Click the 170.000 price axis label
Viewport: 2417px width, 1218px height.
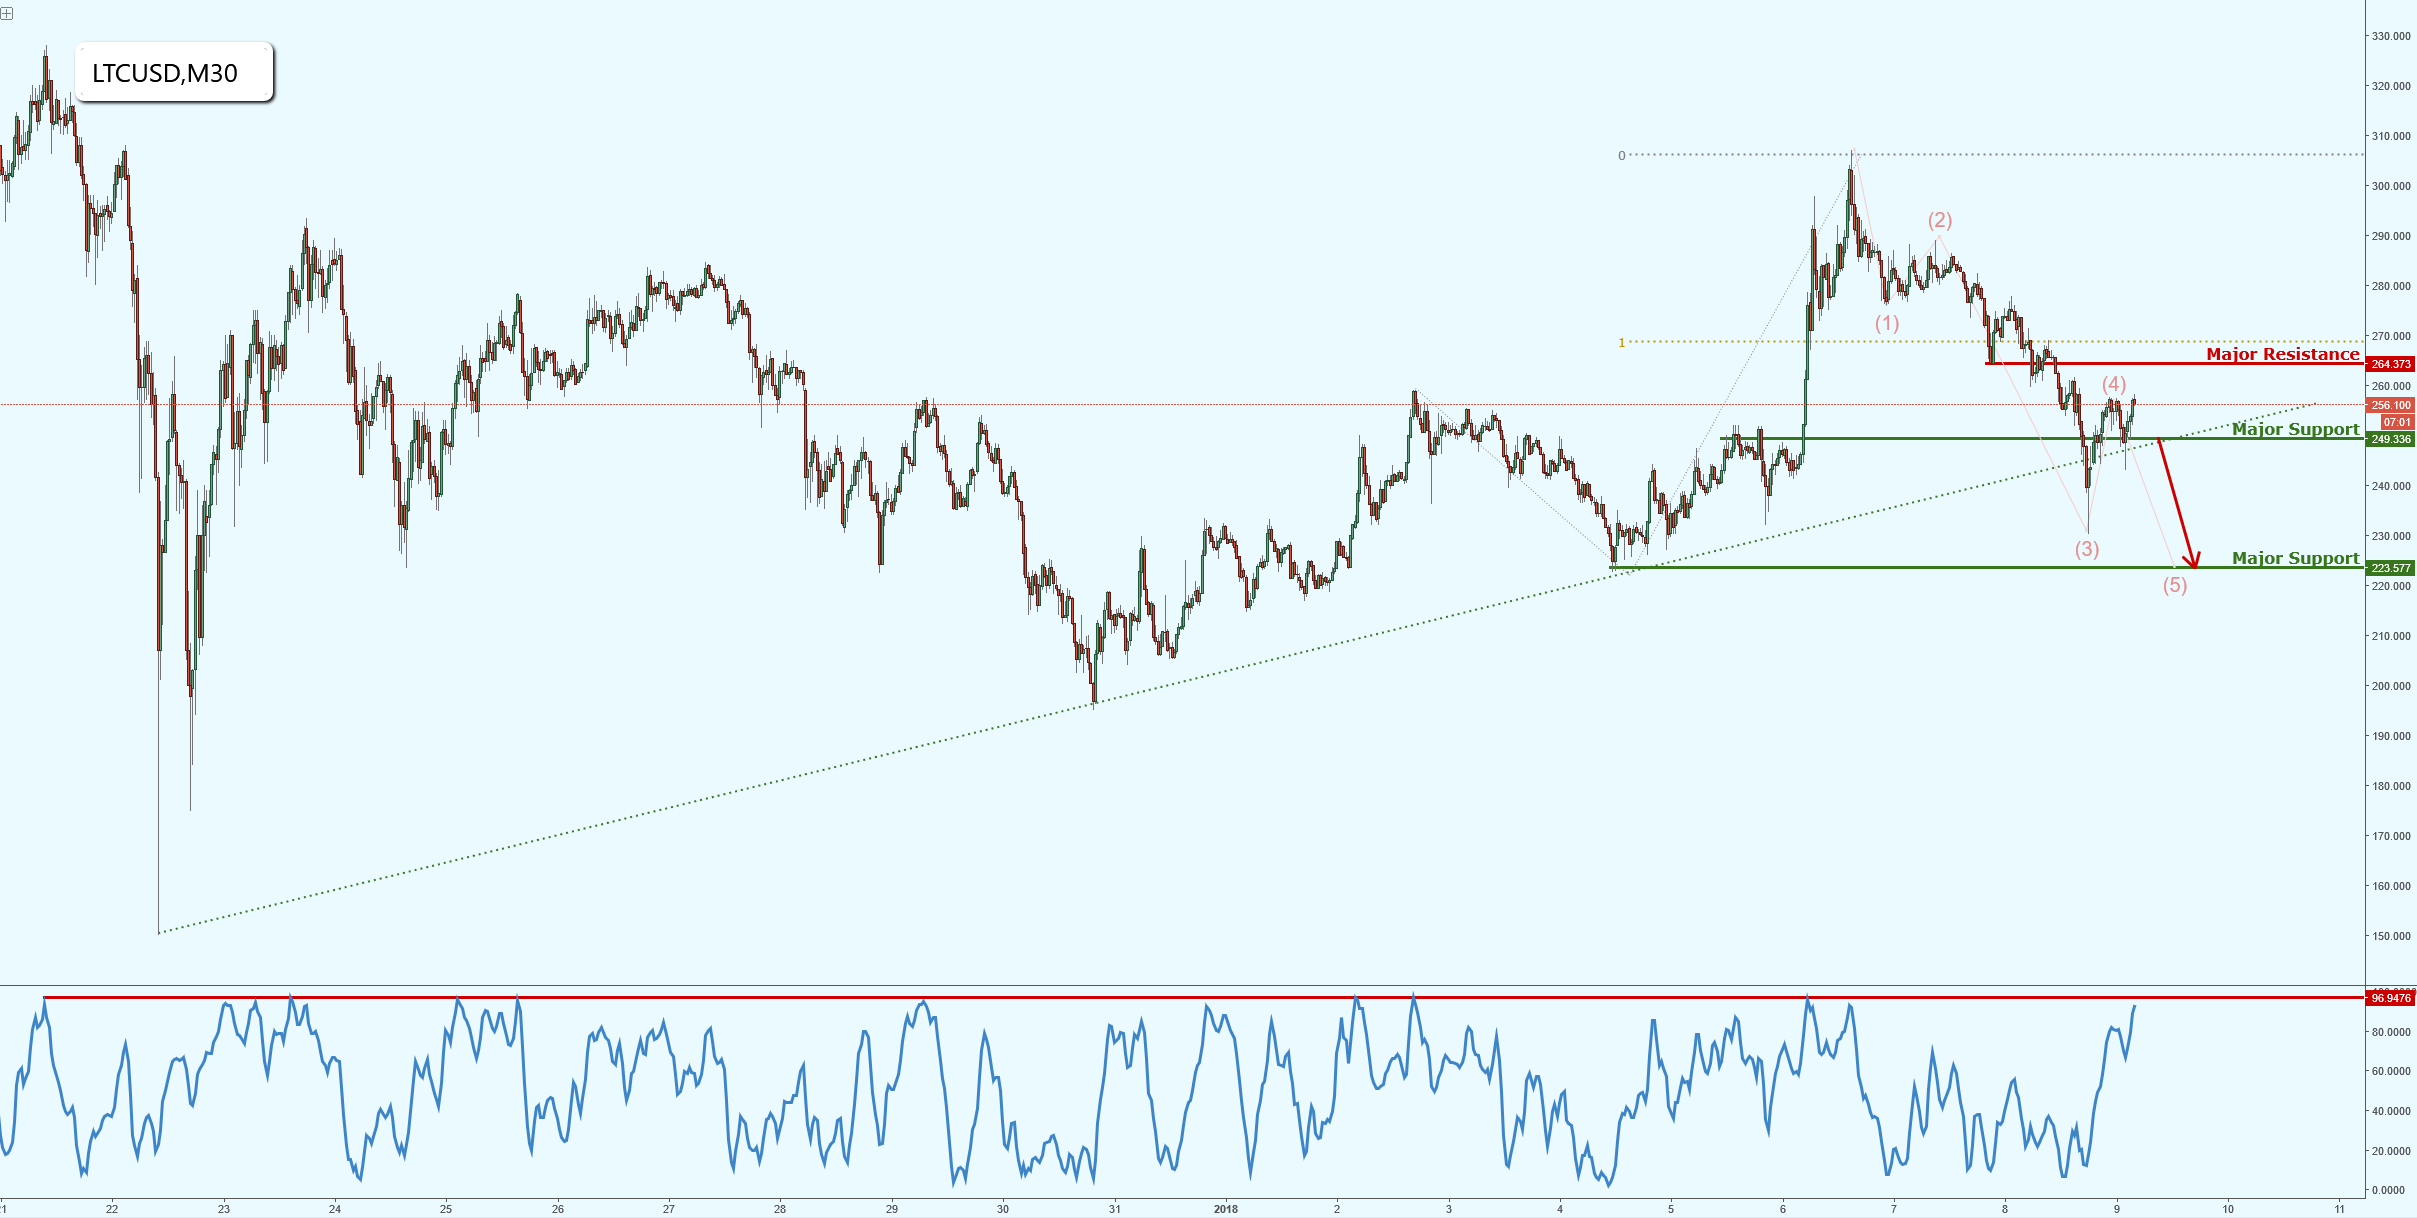(x=2391, y=836)
